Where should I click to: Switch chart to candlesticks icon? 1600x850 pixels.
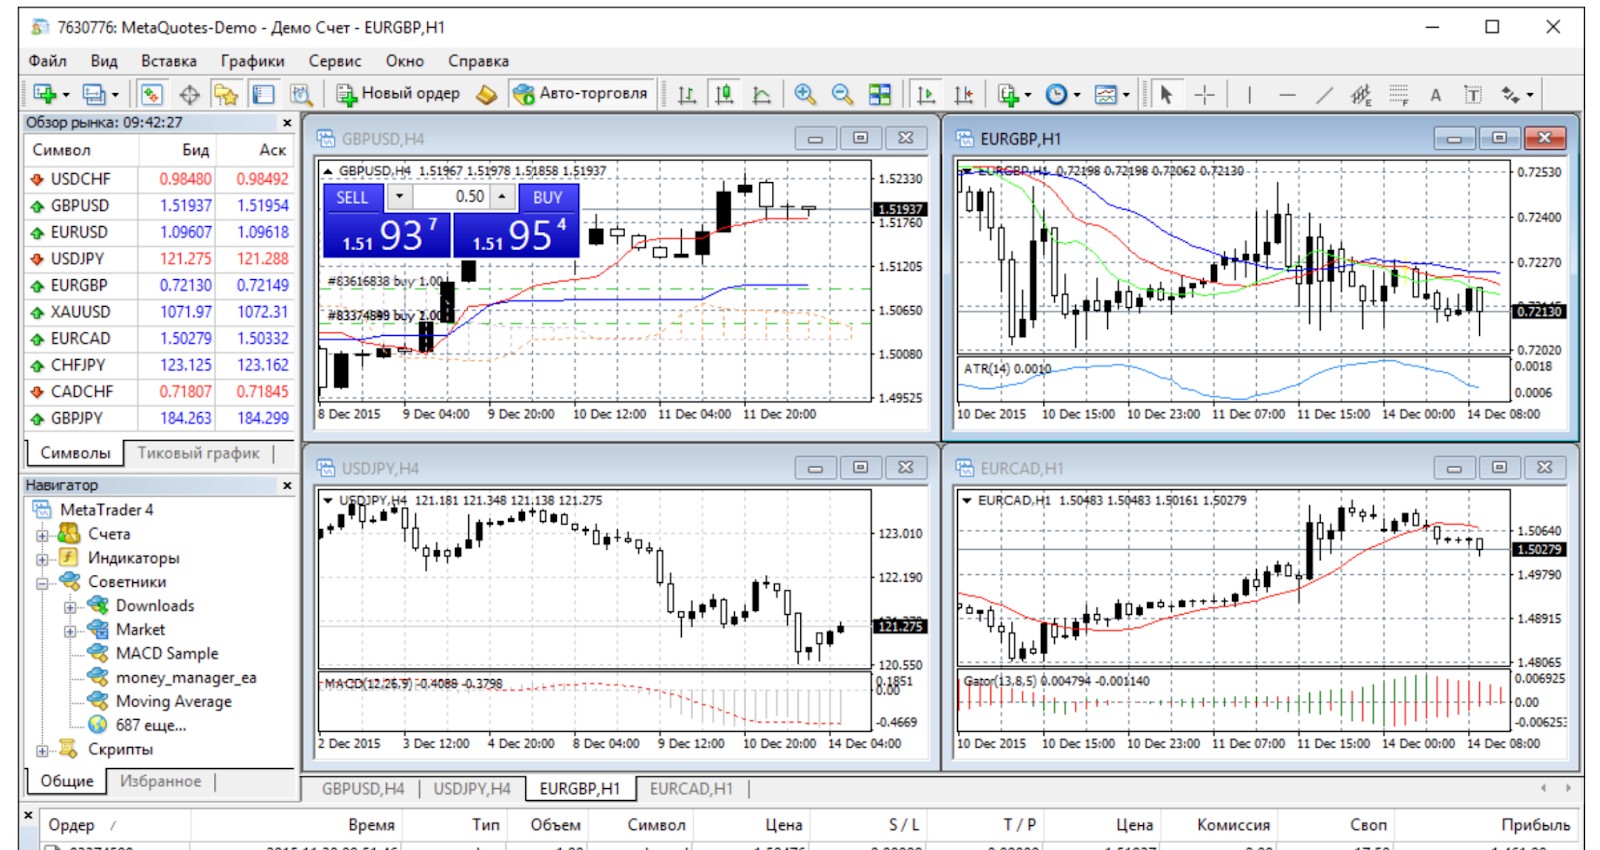point(724,94)
